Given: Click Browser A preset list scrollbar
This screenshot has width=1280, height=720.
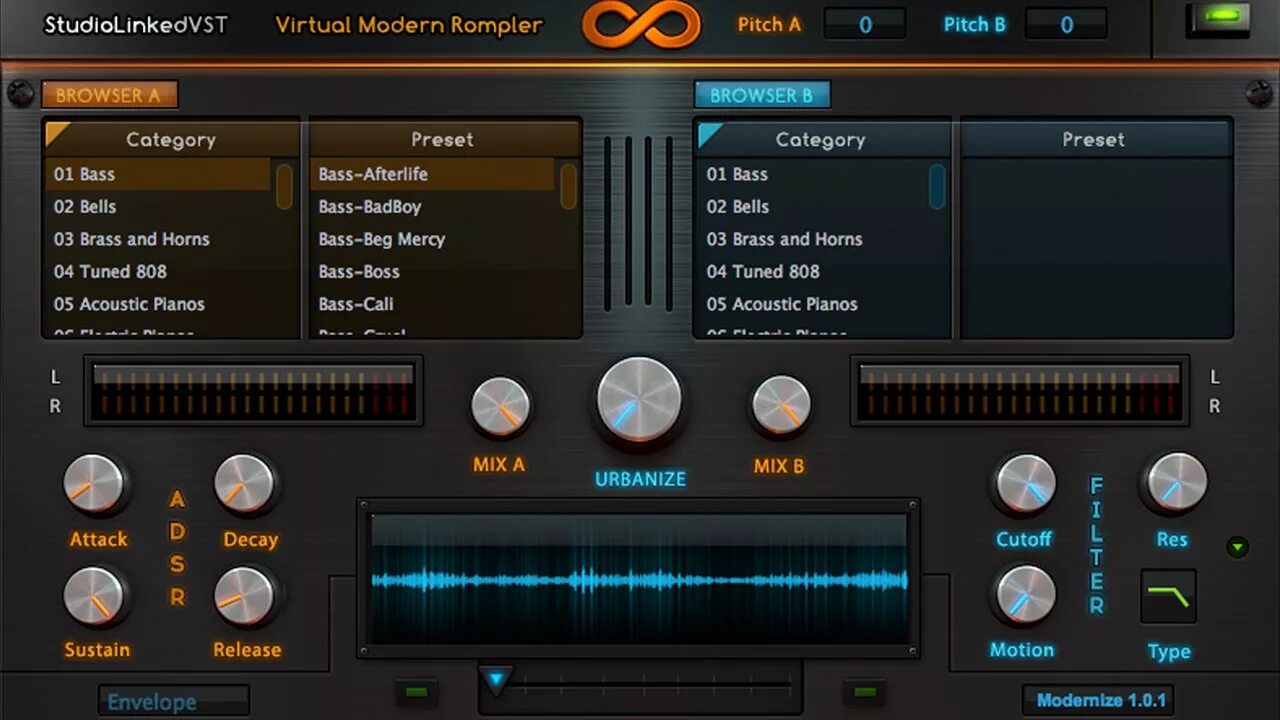Looking at the screenshot, I should click(x=568, y=187).
